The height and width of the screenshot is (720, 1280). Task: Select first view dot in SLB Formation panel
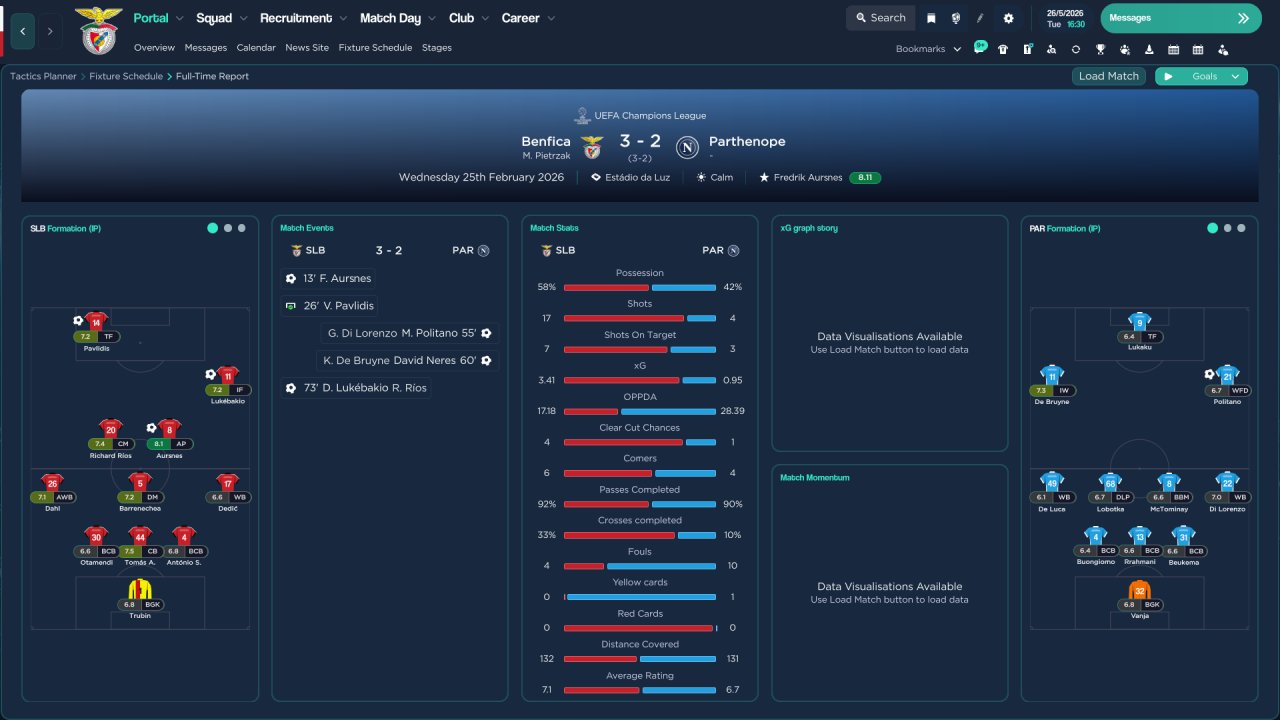(x=212, y=228)
